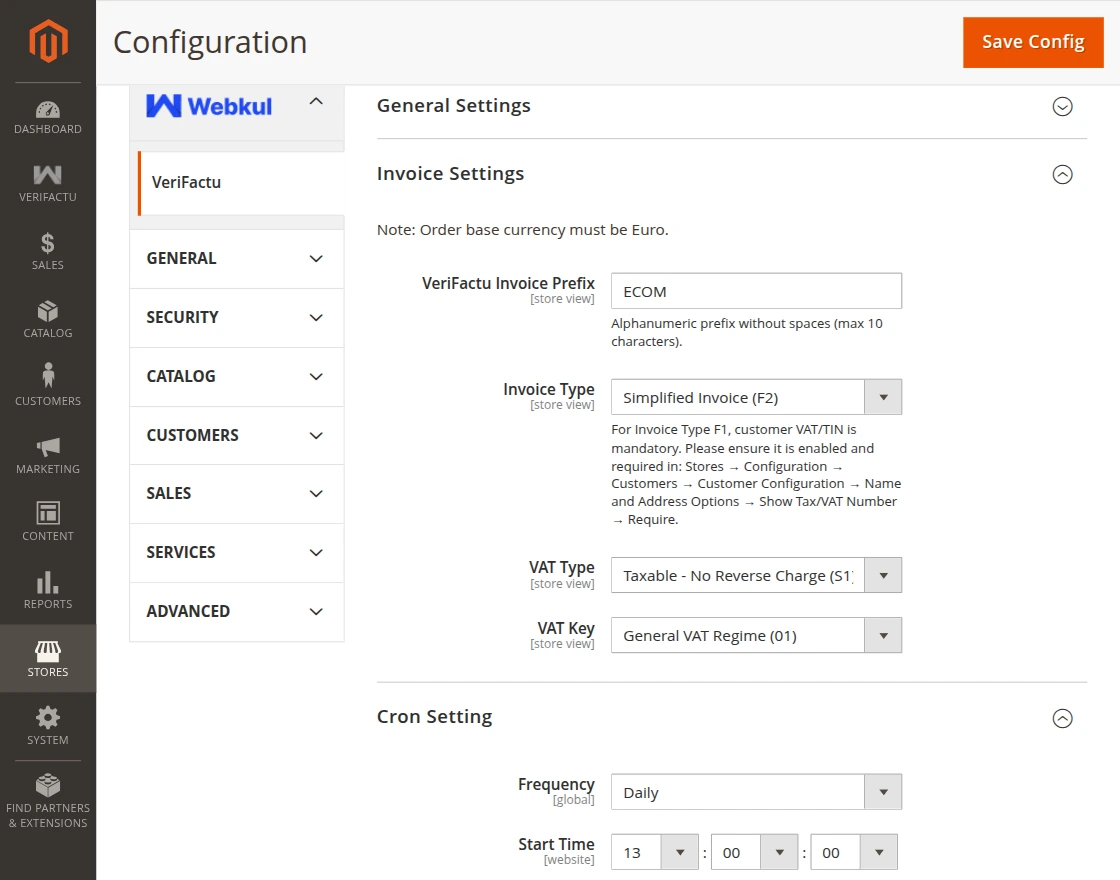
Task: Open the Sales section in sidebar
Action: coord(47,250)
